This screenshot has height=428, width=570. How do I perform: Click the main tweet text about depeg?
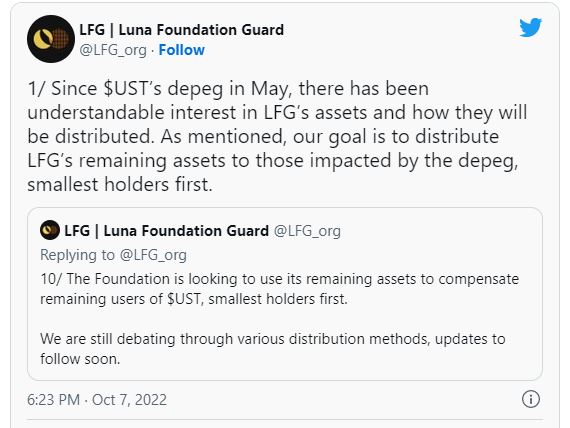tap(277, 136)
